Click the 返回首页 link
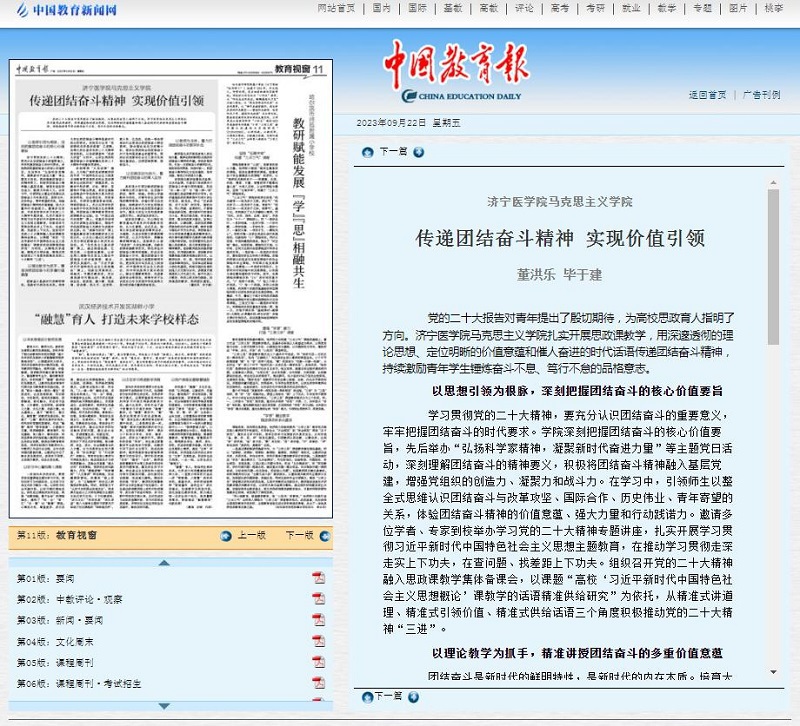The width and height of the screenshot is (800, 726). tap(707, 95)
